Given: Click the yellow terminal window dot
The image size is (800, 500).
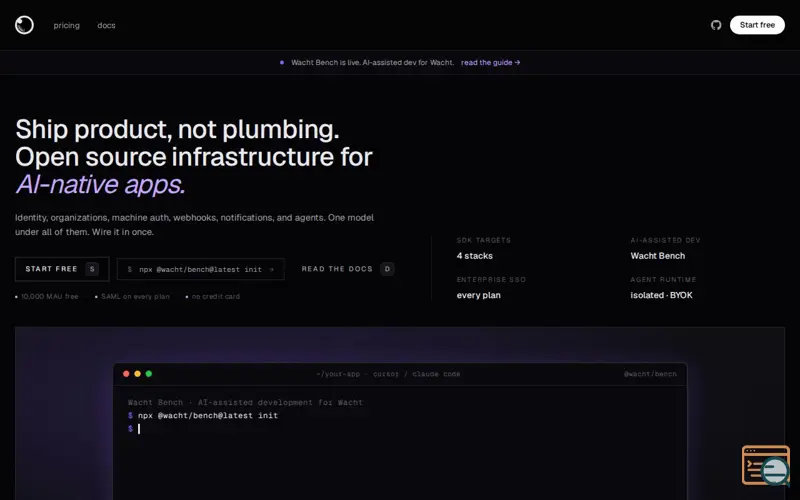Looking at the screenshot, I should click(137, 374).
